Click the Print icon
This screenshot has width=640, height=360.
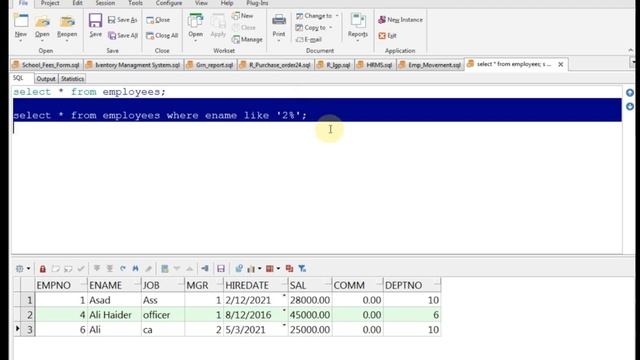279,20
